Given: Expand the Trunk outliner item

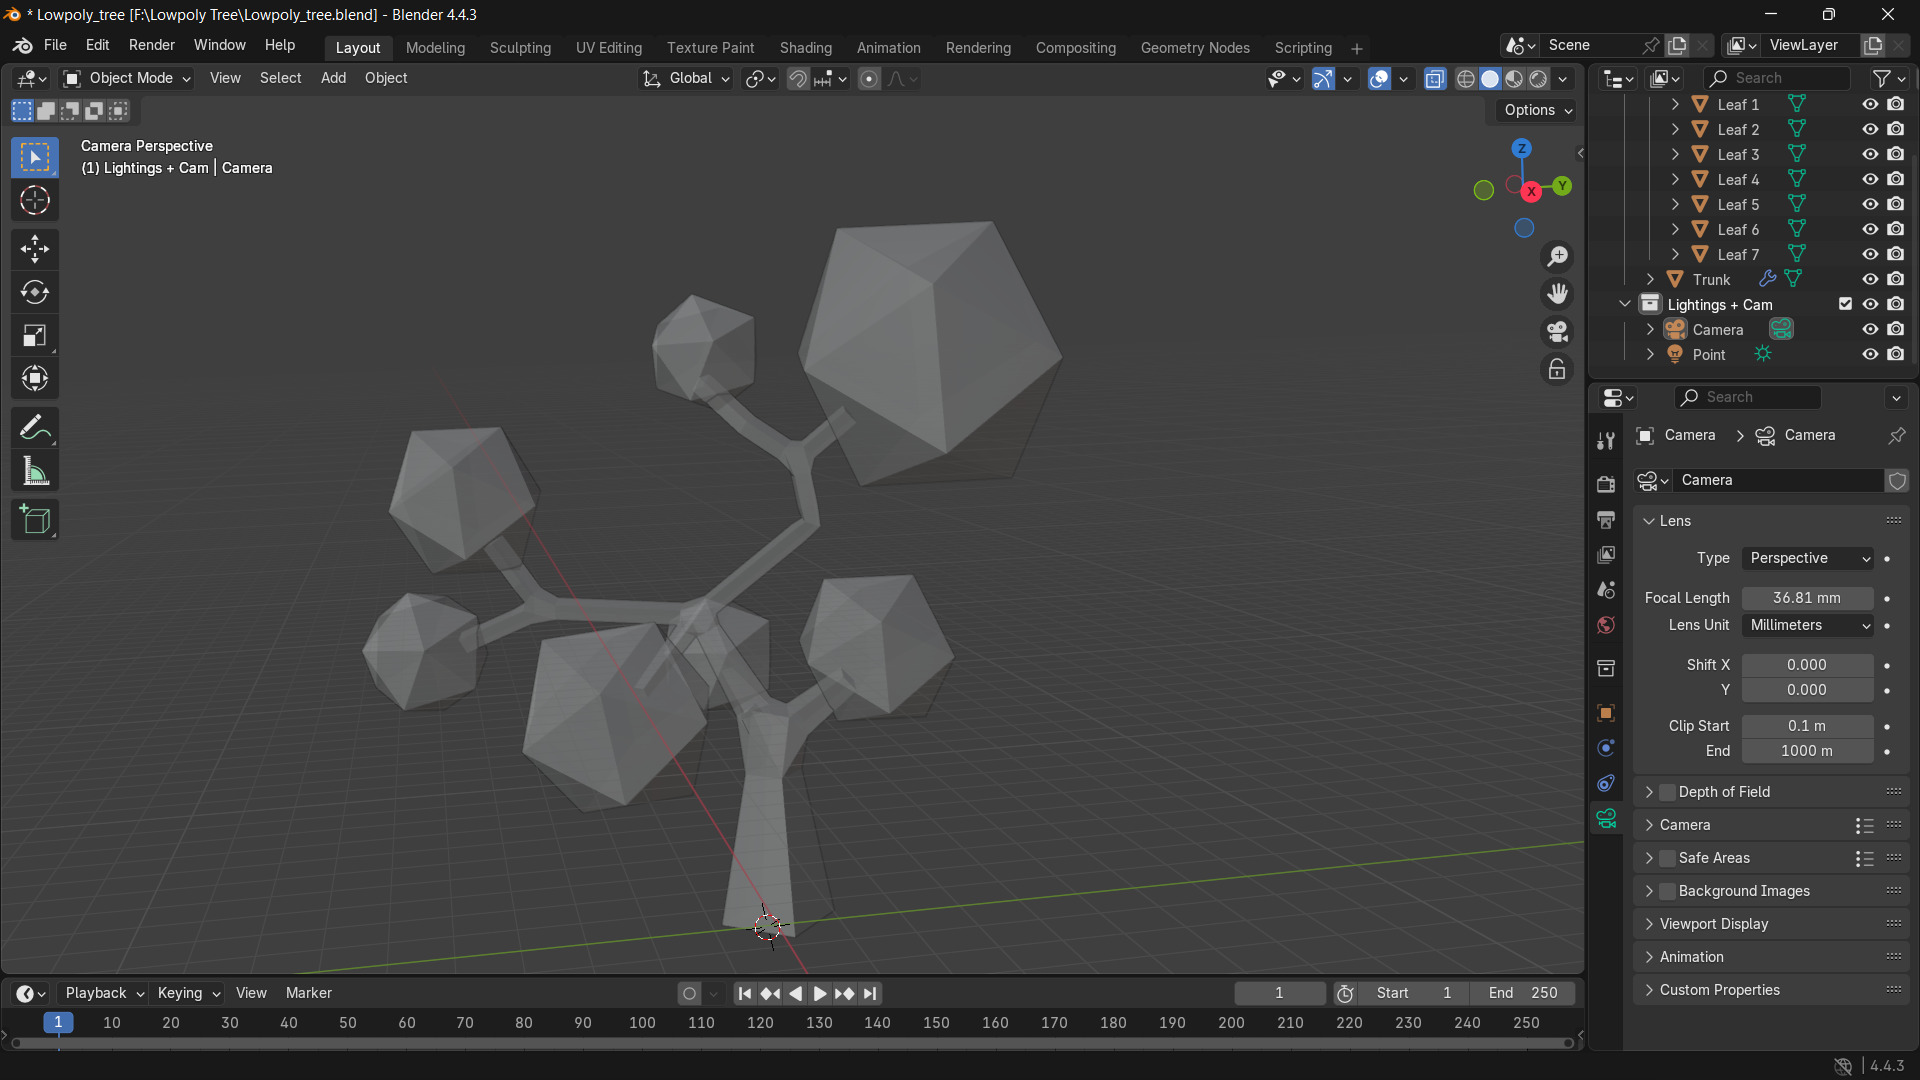Looking at the screenshot, I should click(x=1650, y=279).
